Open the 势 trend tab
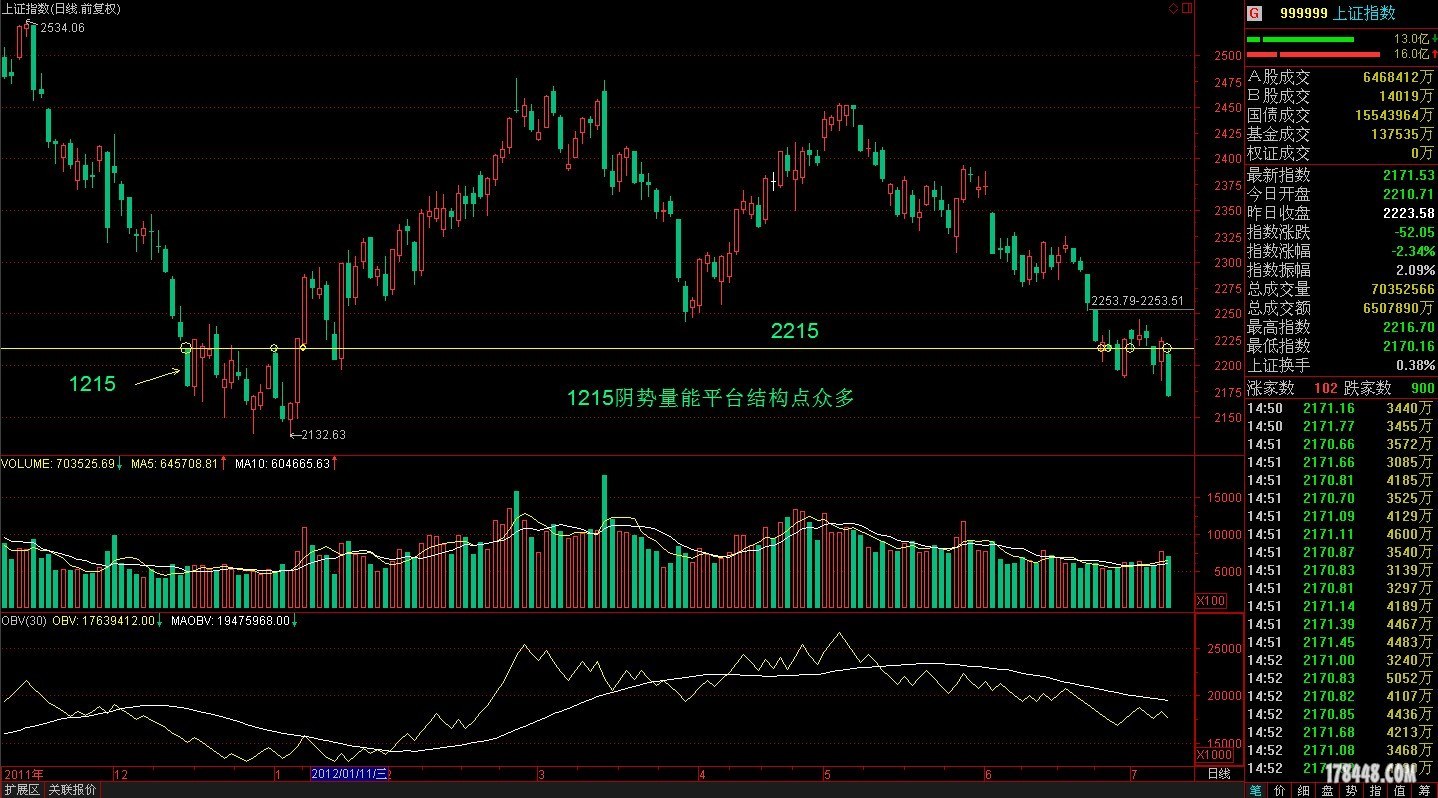This screenshot has width=1438, height=798. tap(1352, 790)
